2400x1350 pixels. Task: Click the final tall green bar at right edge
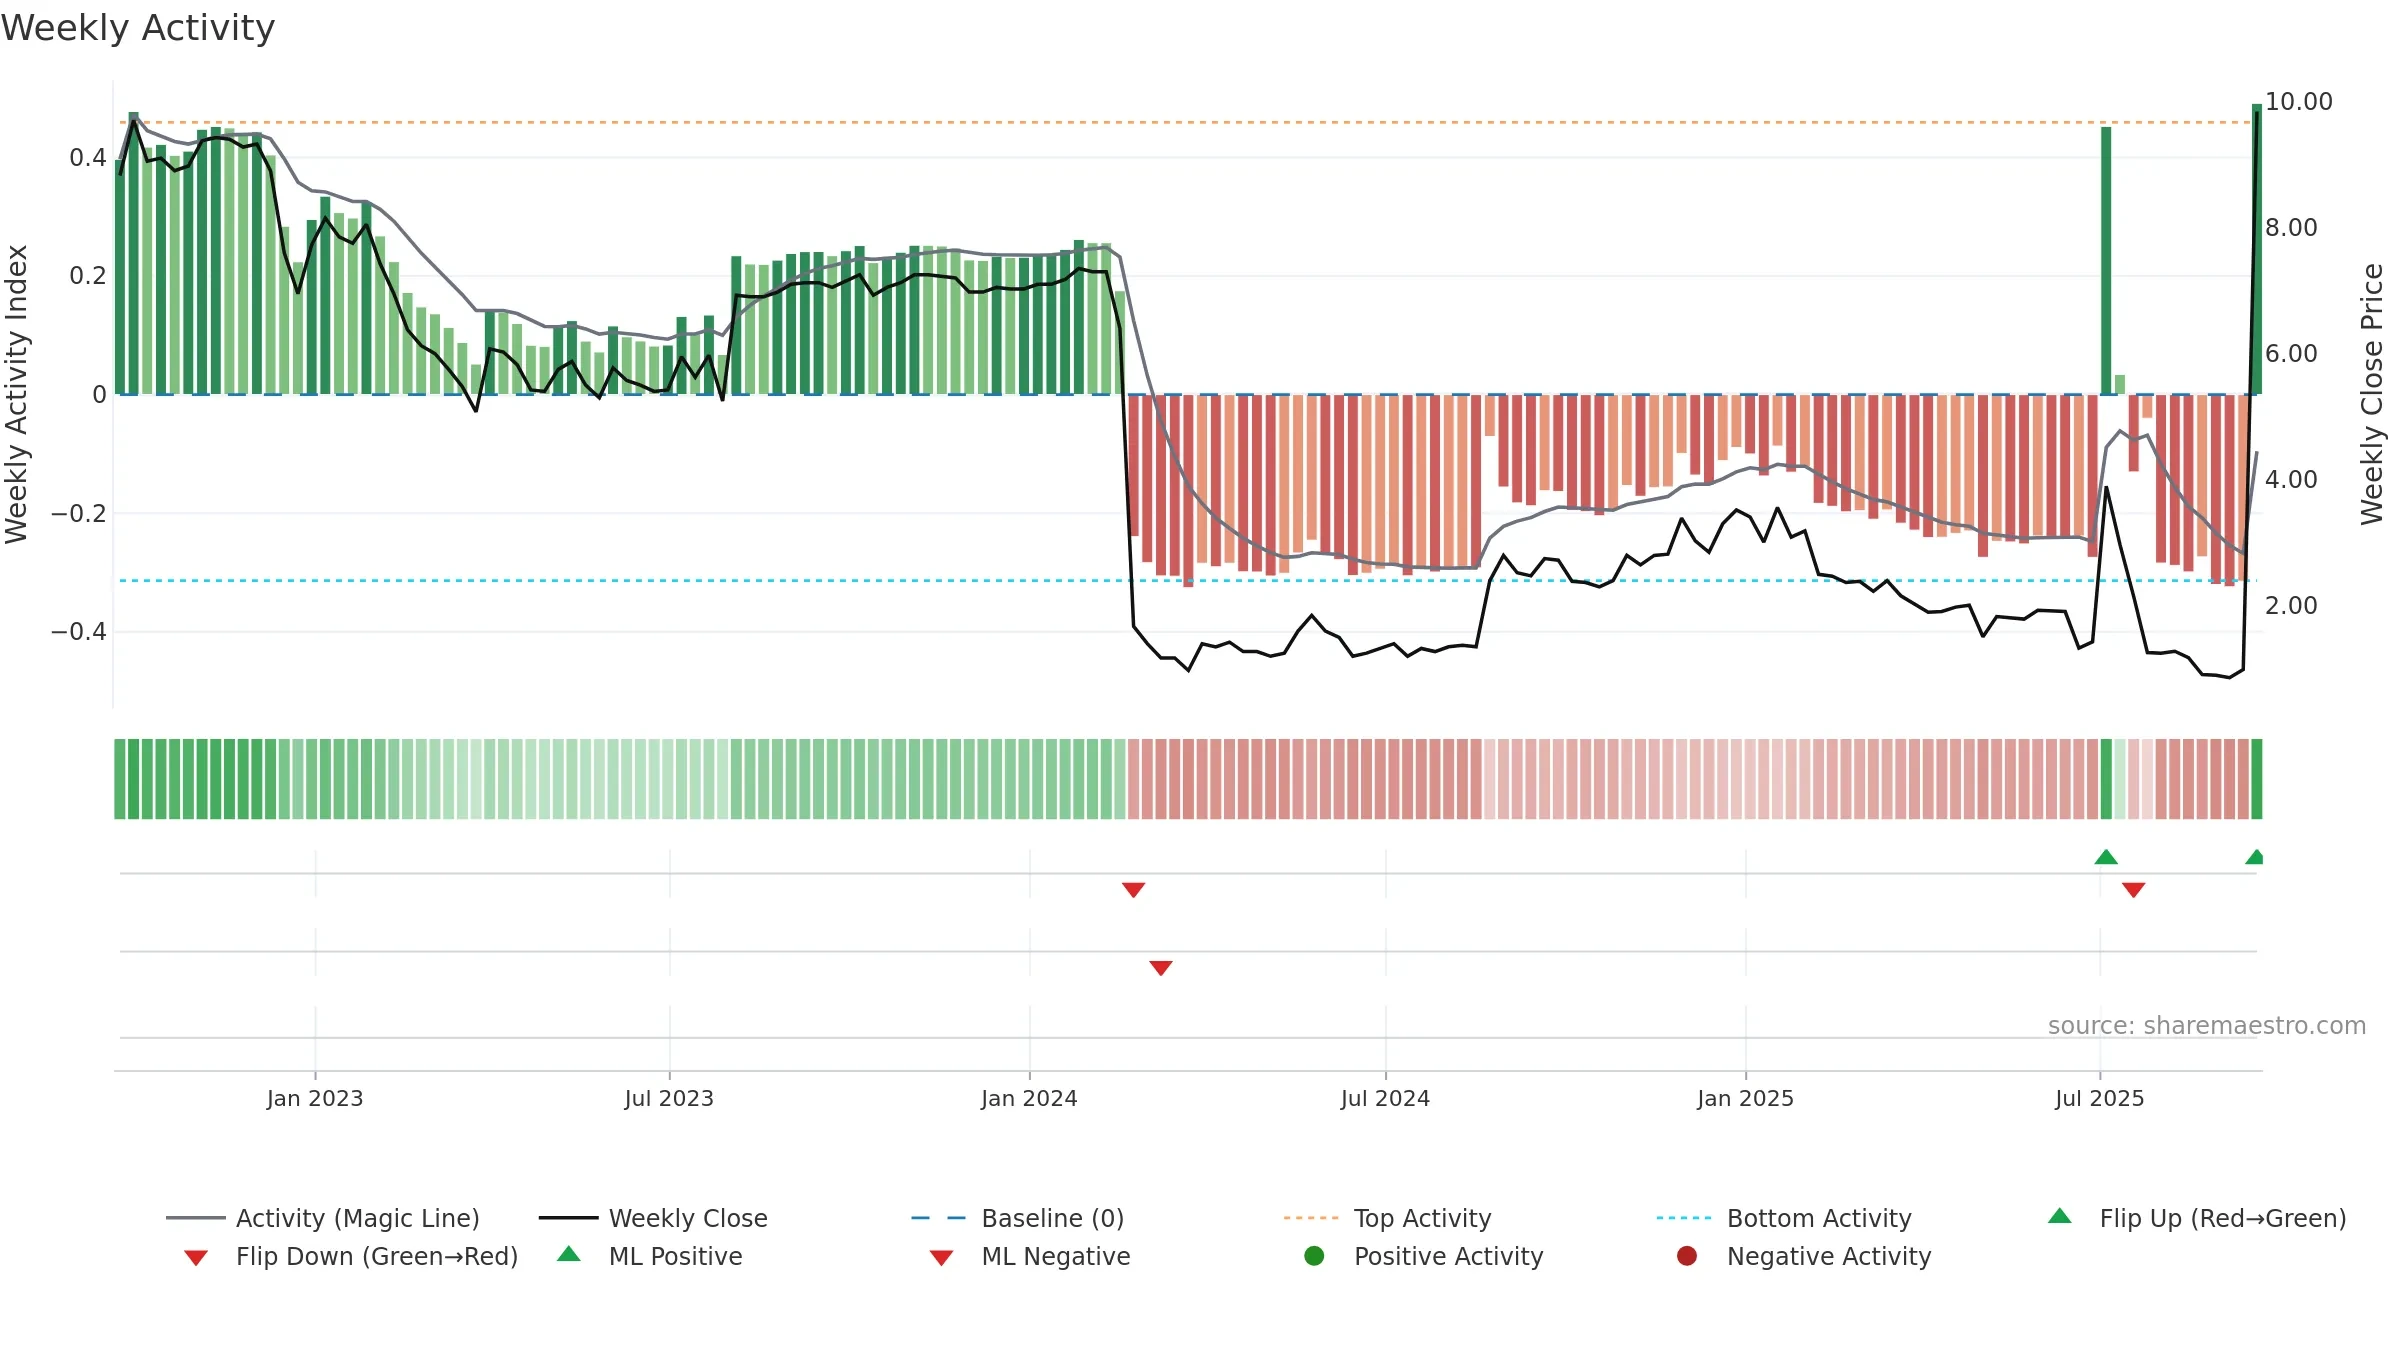click(x=2257, y=249)
